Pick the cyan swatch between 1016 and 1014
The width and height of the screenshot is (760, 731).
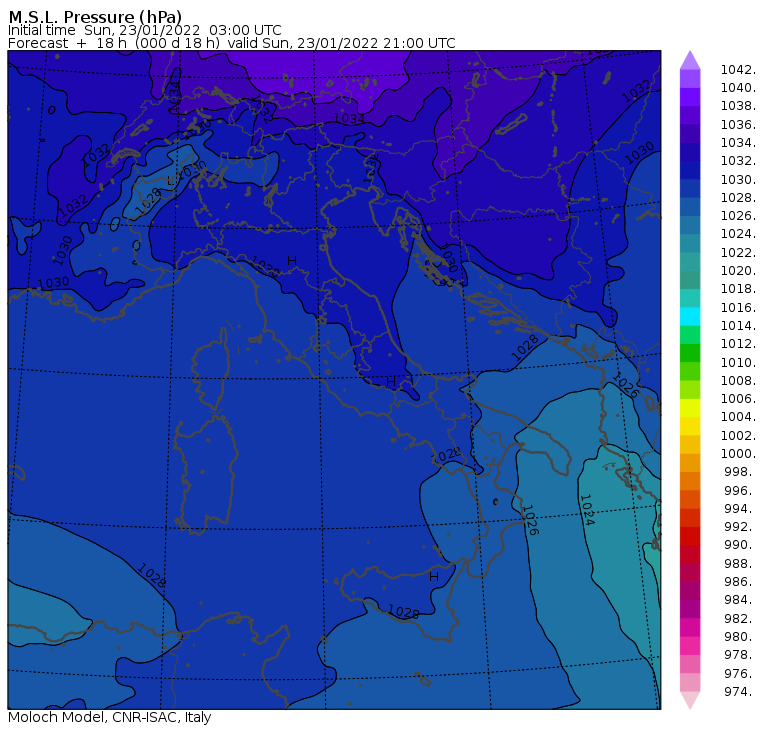(x=690, y=317)
